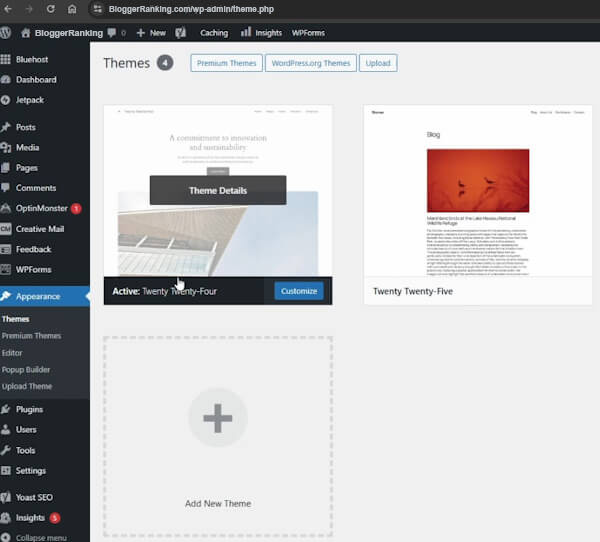Click the browser reload icon

point(49,9)
